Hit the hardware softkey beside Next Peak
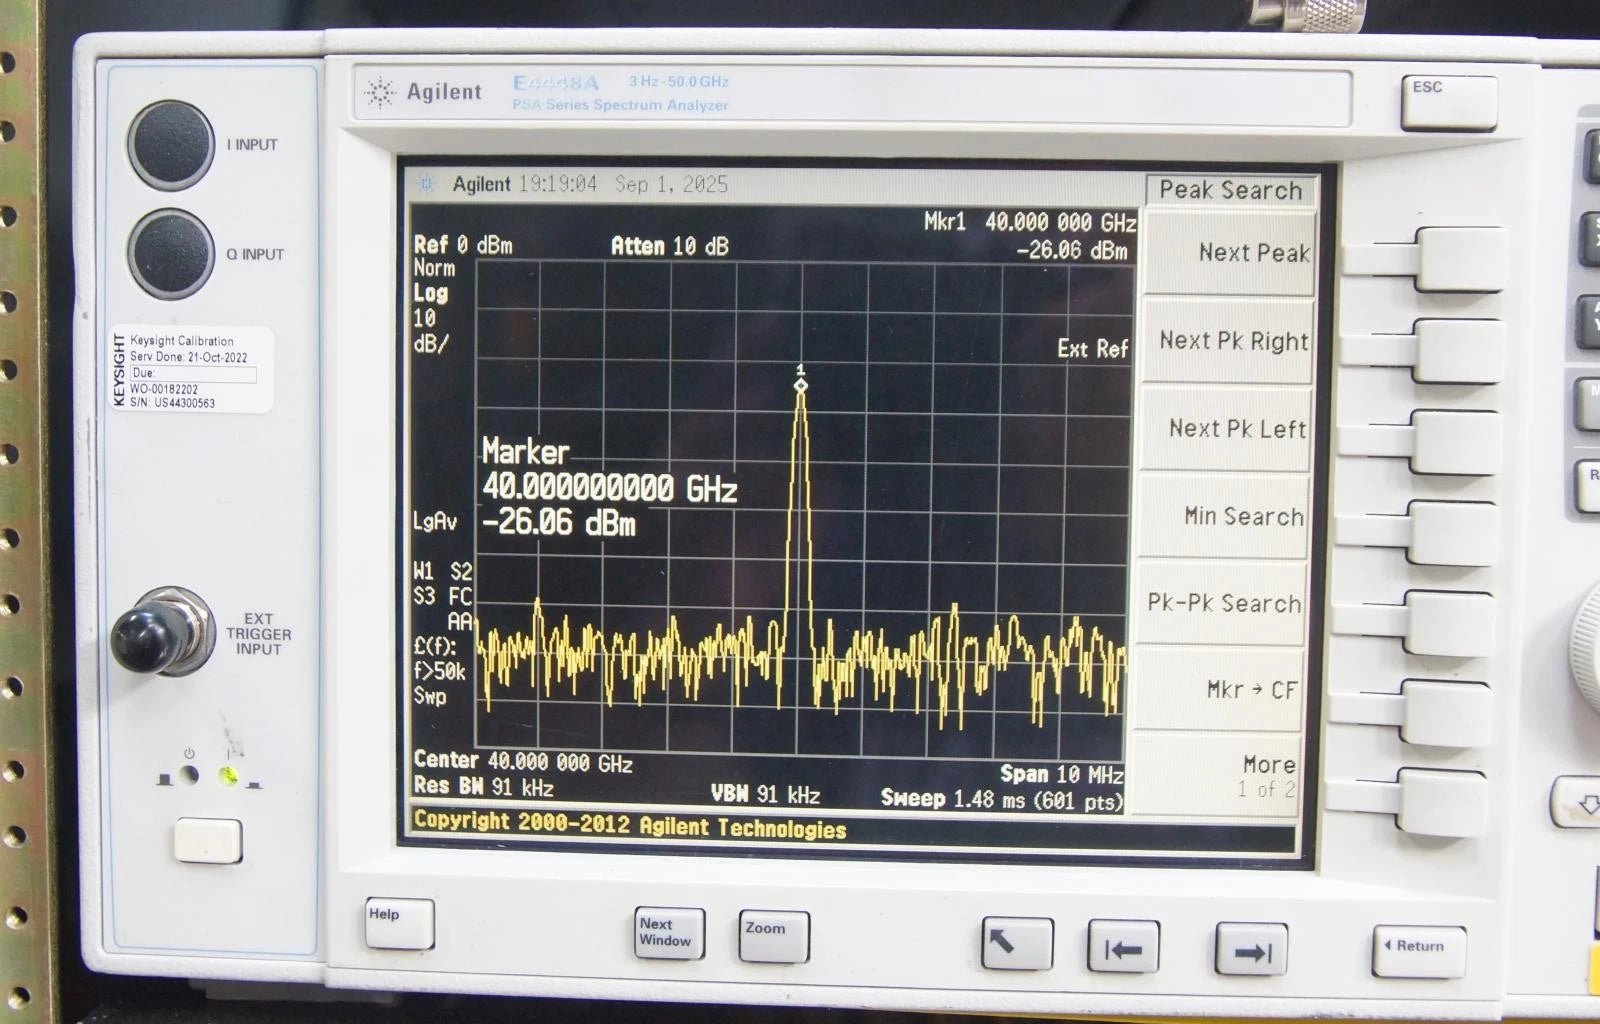 1461,259
